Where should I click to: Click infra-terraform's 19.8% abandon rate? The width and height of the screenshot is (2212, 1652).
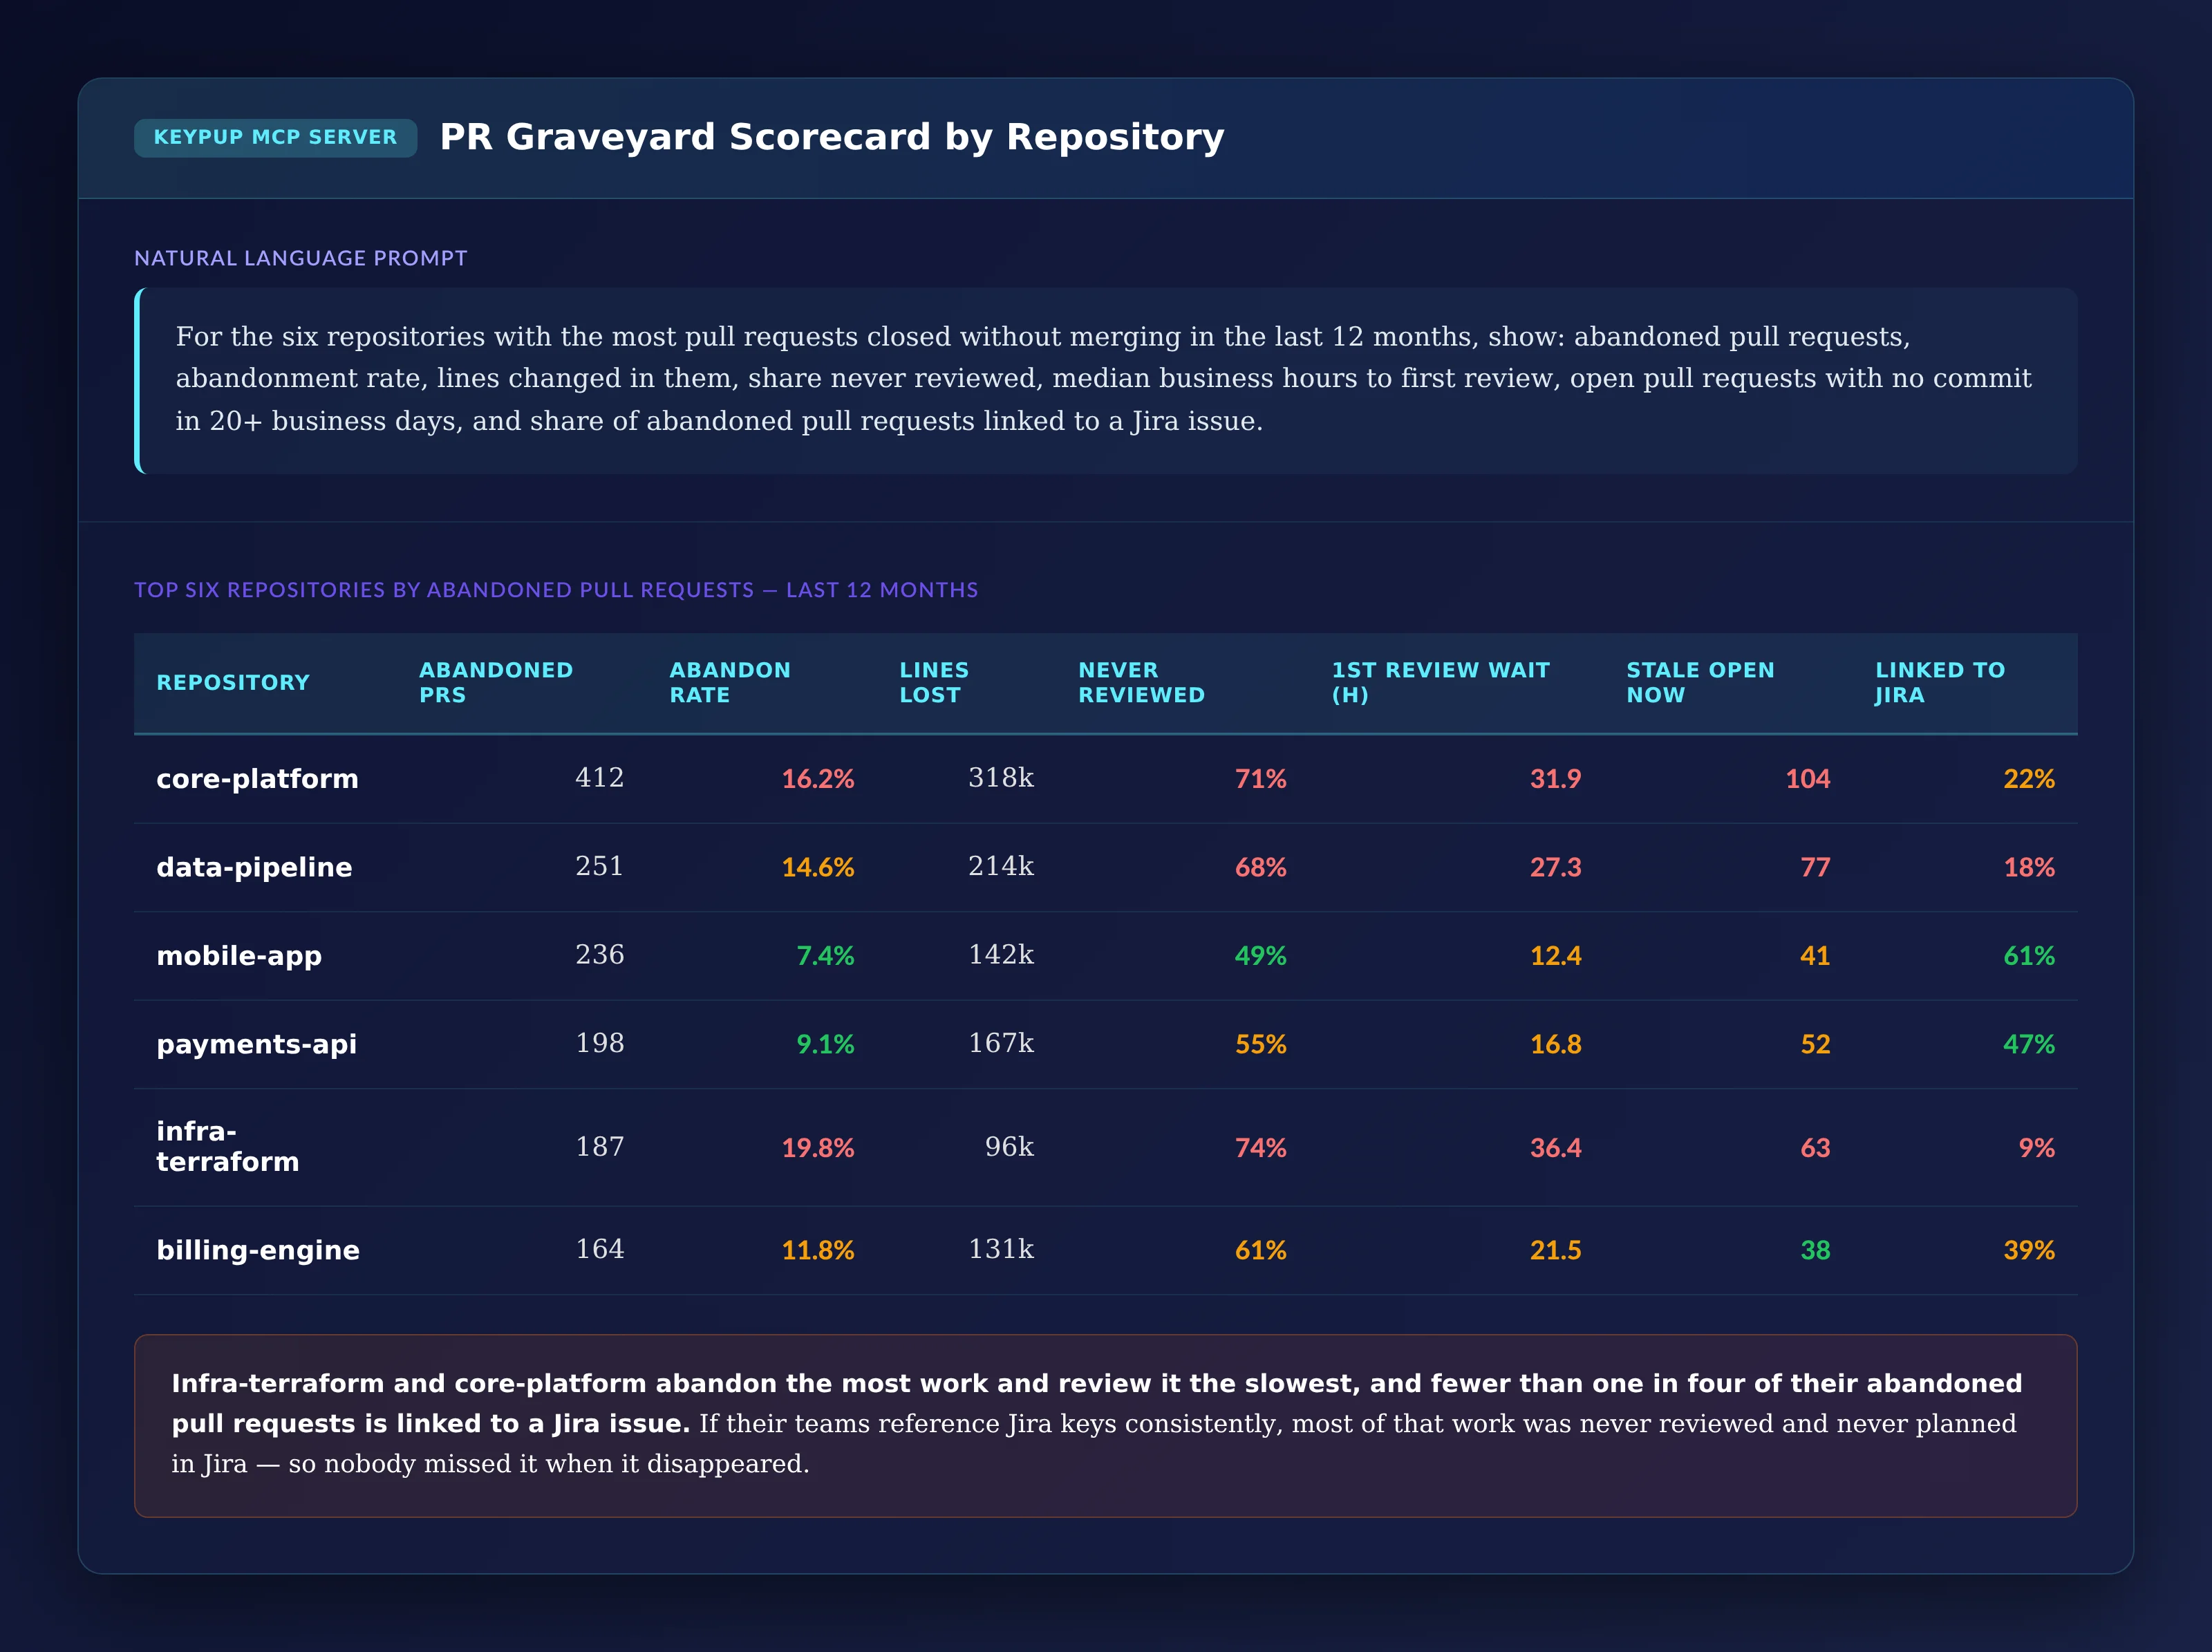click(x=818, y=1148)
